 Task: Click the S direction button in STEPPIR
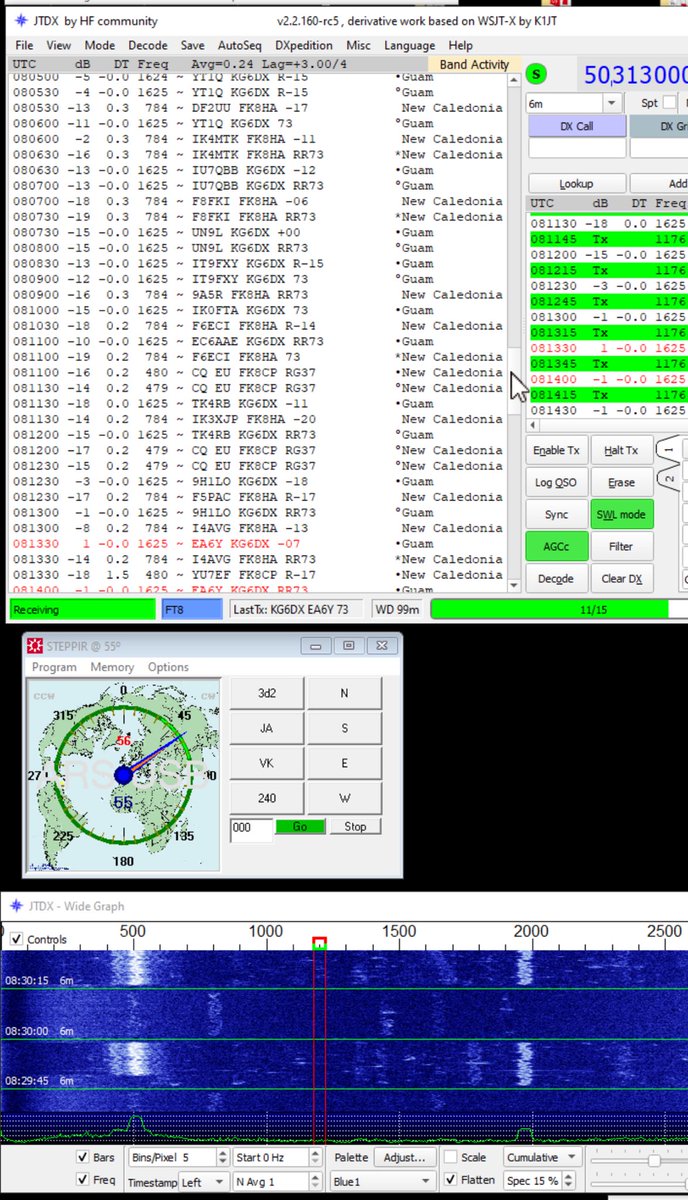pyautogui.click(x=345, y=729)
